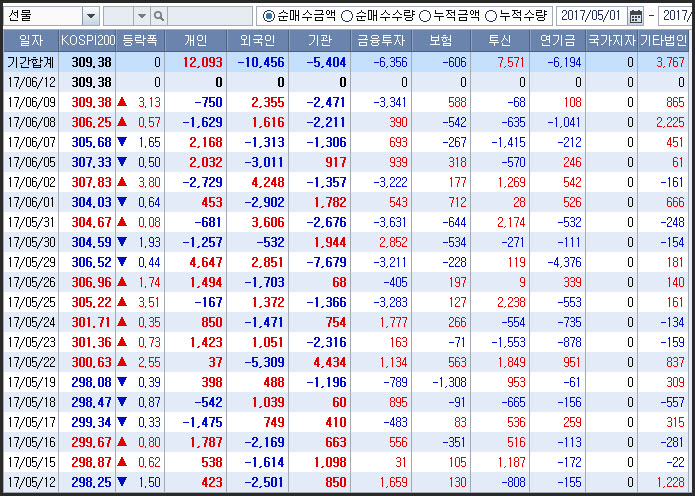This screenshot has width=695, height=496.
Task: Click the up arrow in 17/05/25 row
Action: (122, 302)
